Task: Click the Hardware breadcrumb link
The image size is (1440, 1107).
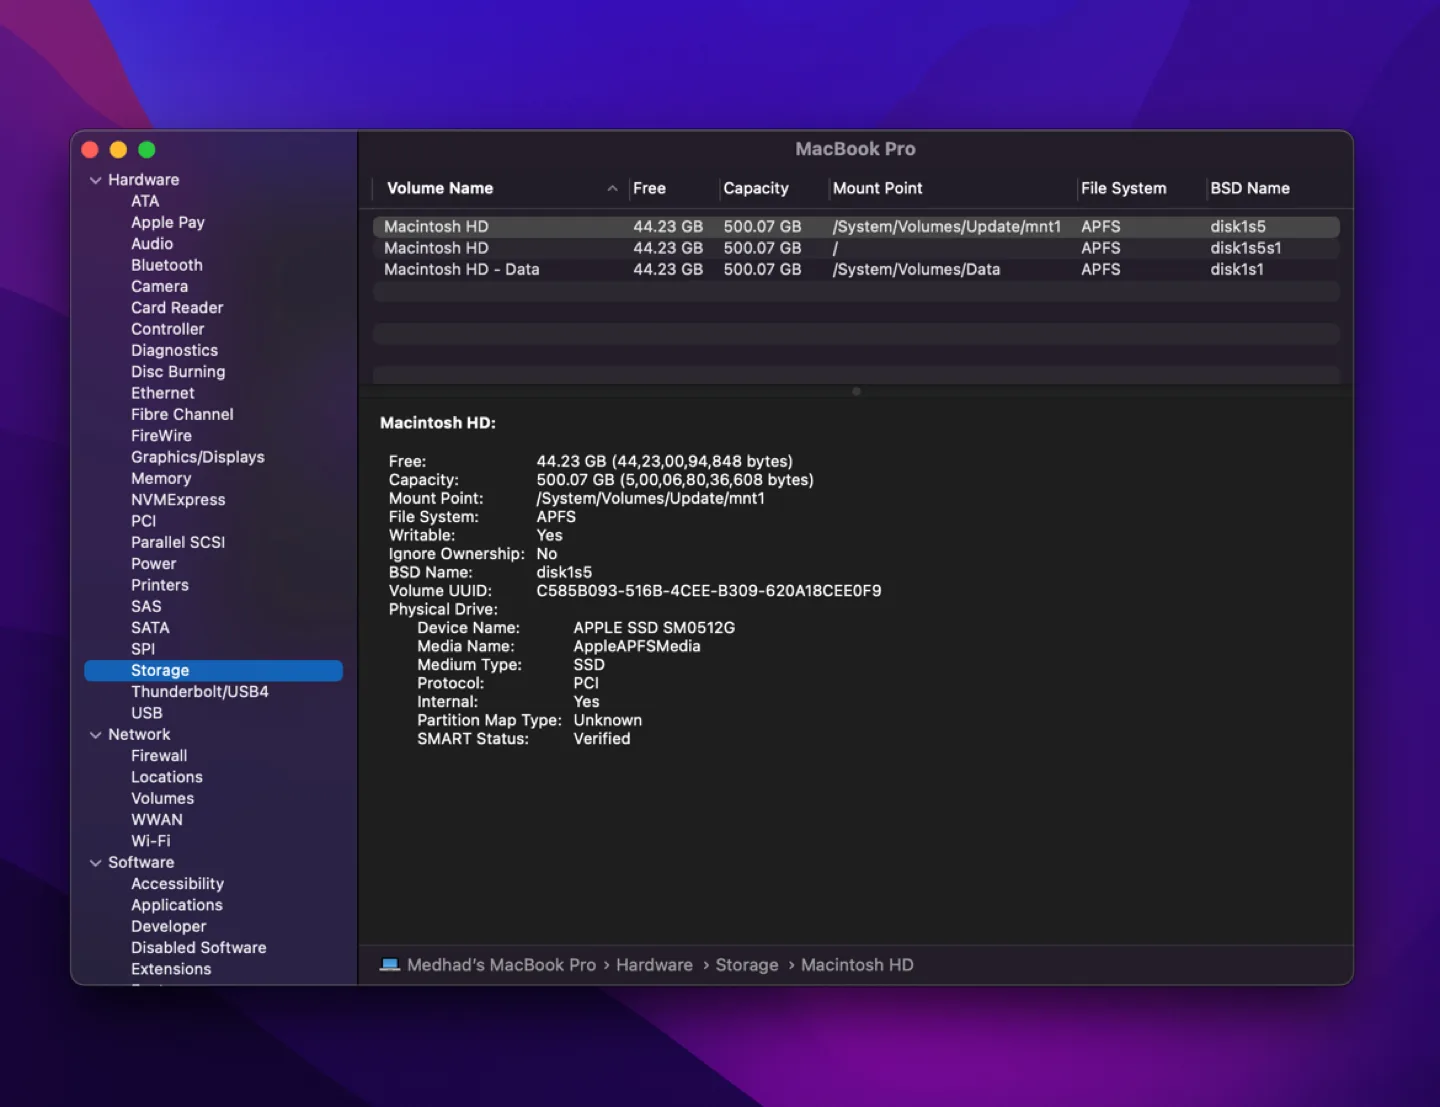Action: pyautogui.click(x=654, y=965)
